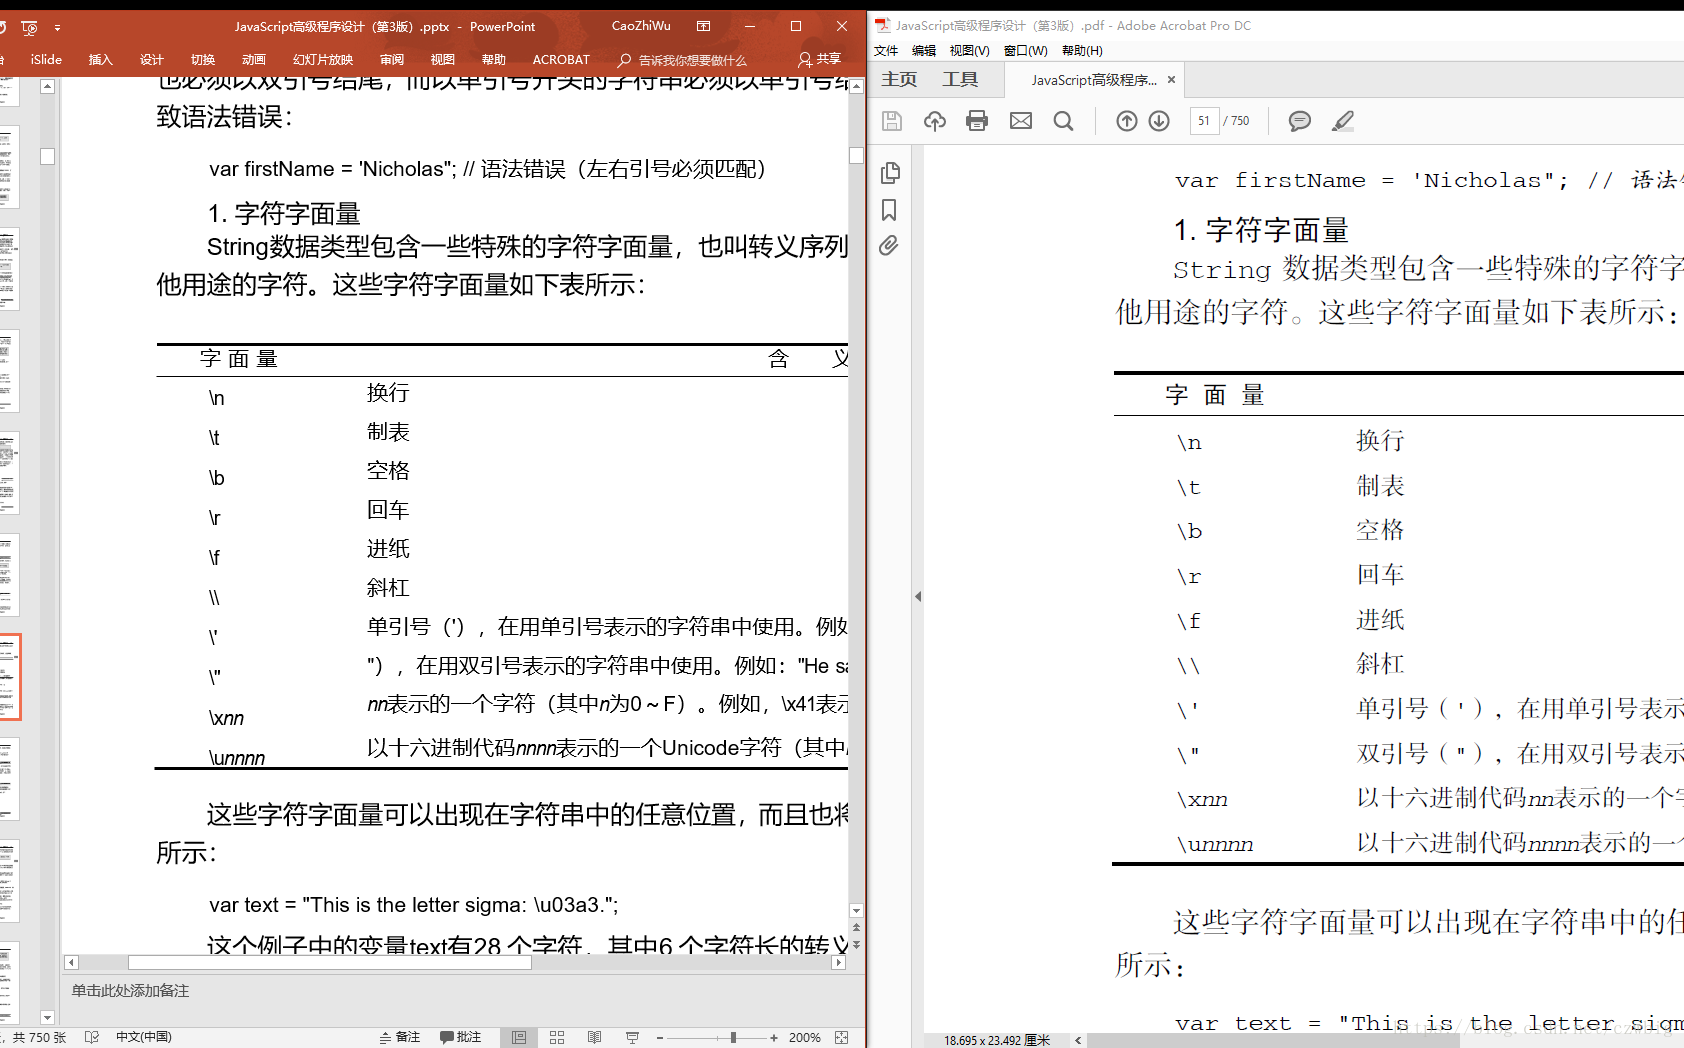Click next slide double arrow in PowerPoint

click(856, 945)
